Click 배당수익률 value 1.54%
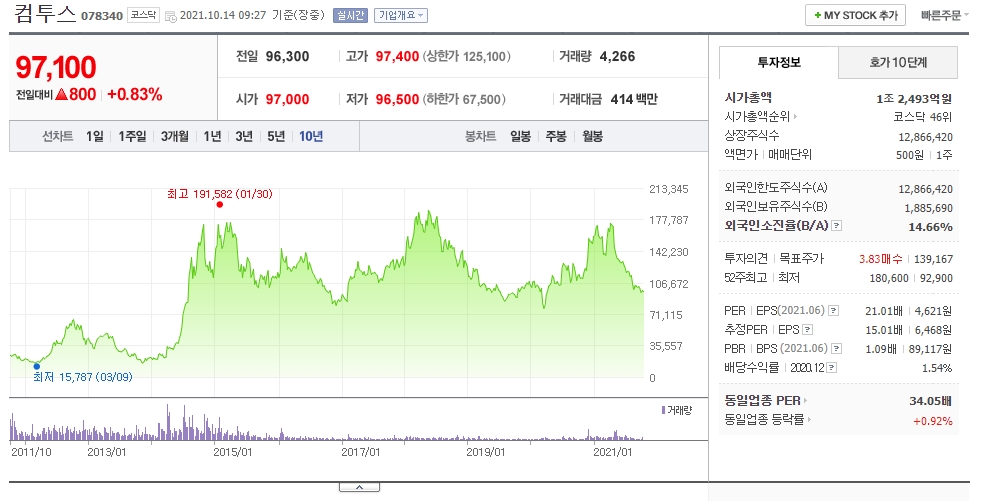This screenshot has width=986, height=501. (937, 368)
